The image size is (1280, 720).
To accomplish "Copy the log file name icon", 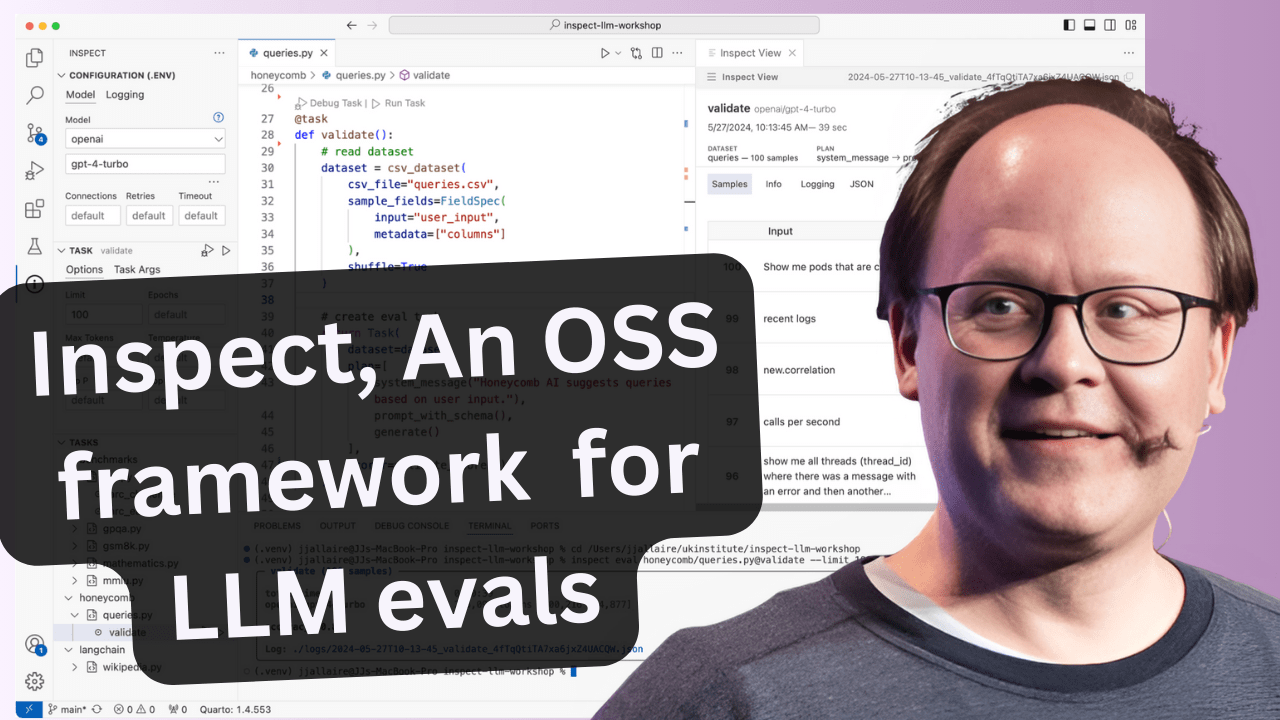I will pos(1129,77).
